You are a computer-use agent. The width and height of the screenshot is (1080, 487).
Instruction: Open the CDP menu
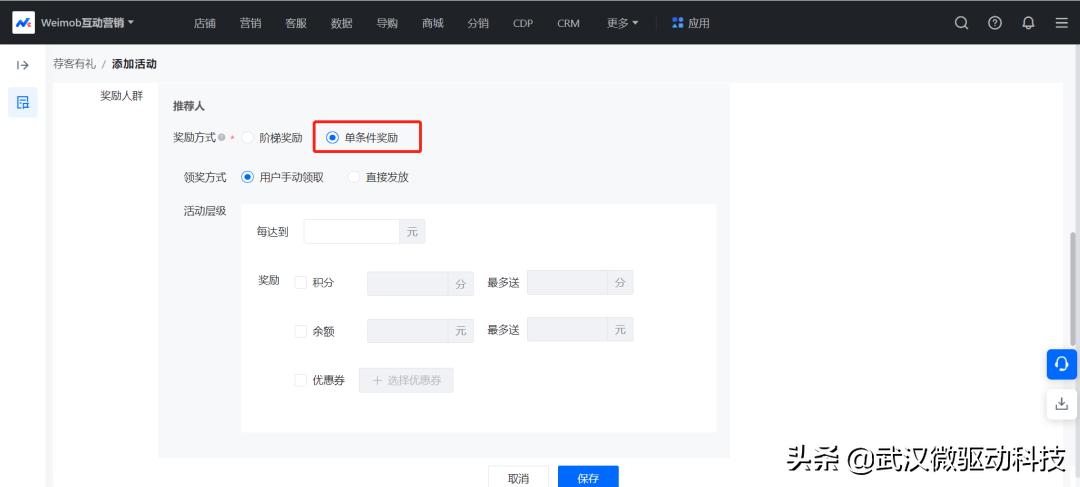point(523,23)
